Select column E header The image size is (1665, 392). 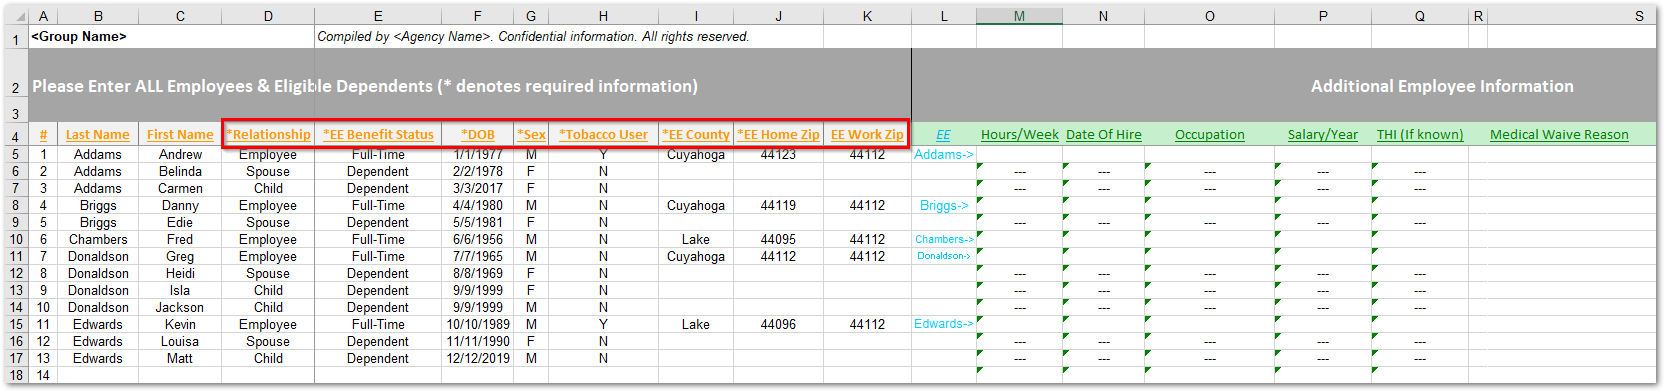[378, 16]
